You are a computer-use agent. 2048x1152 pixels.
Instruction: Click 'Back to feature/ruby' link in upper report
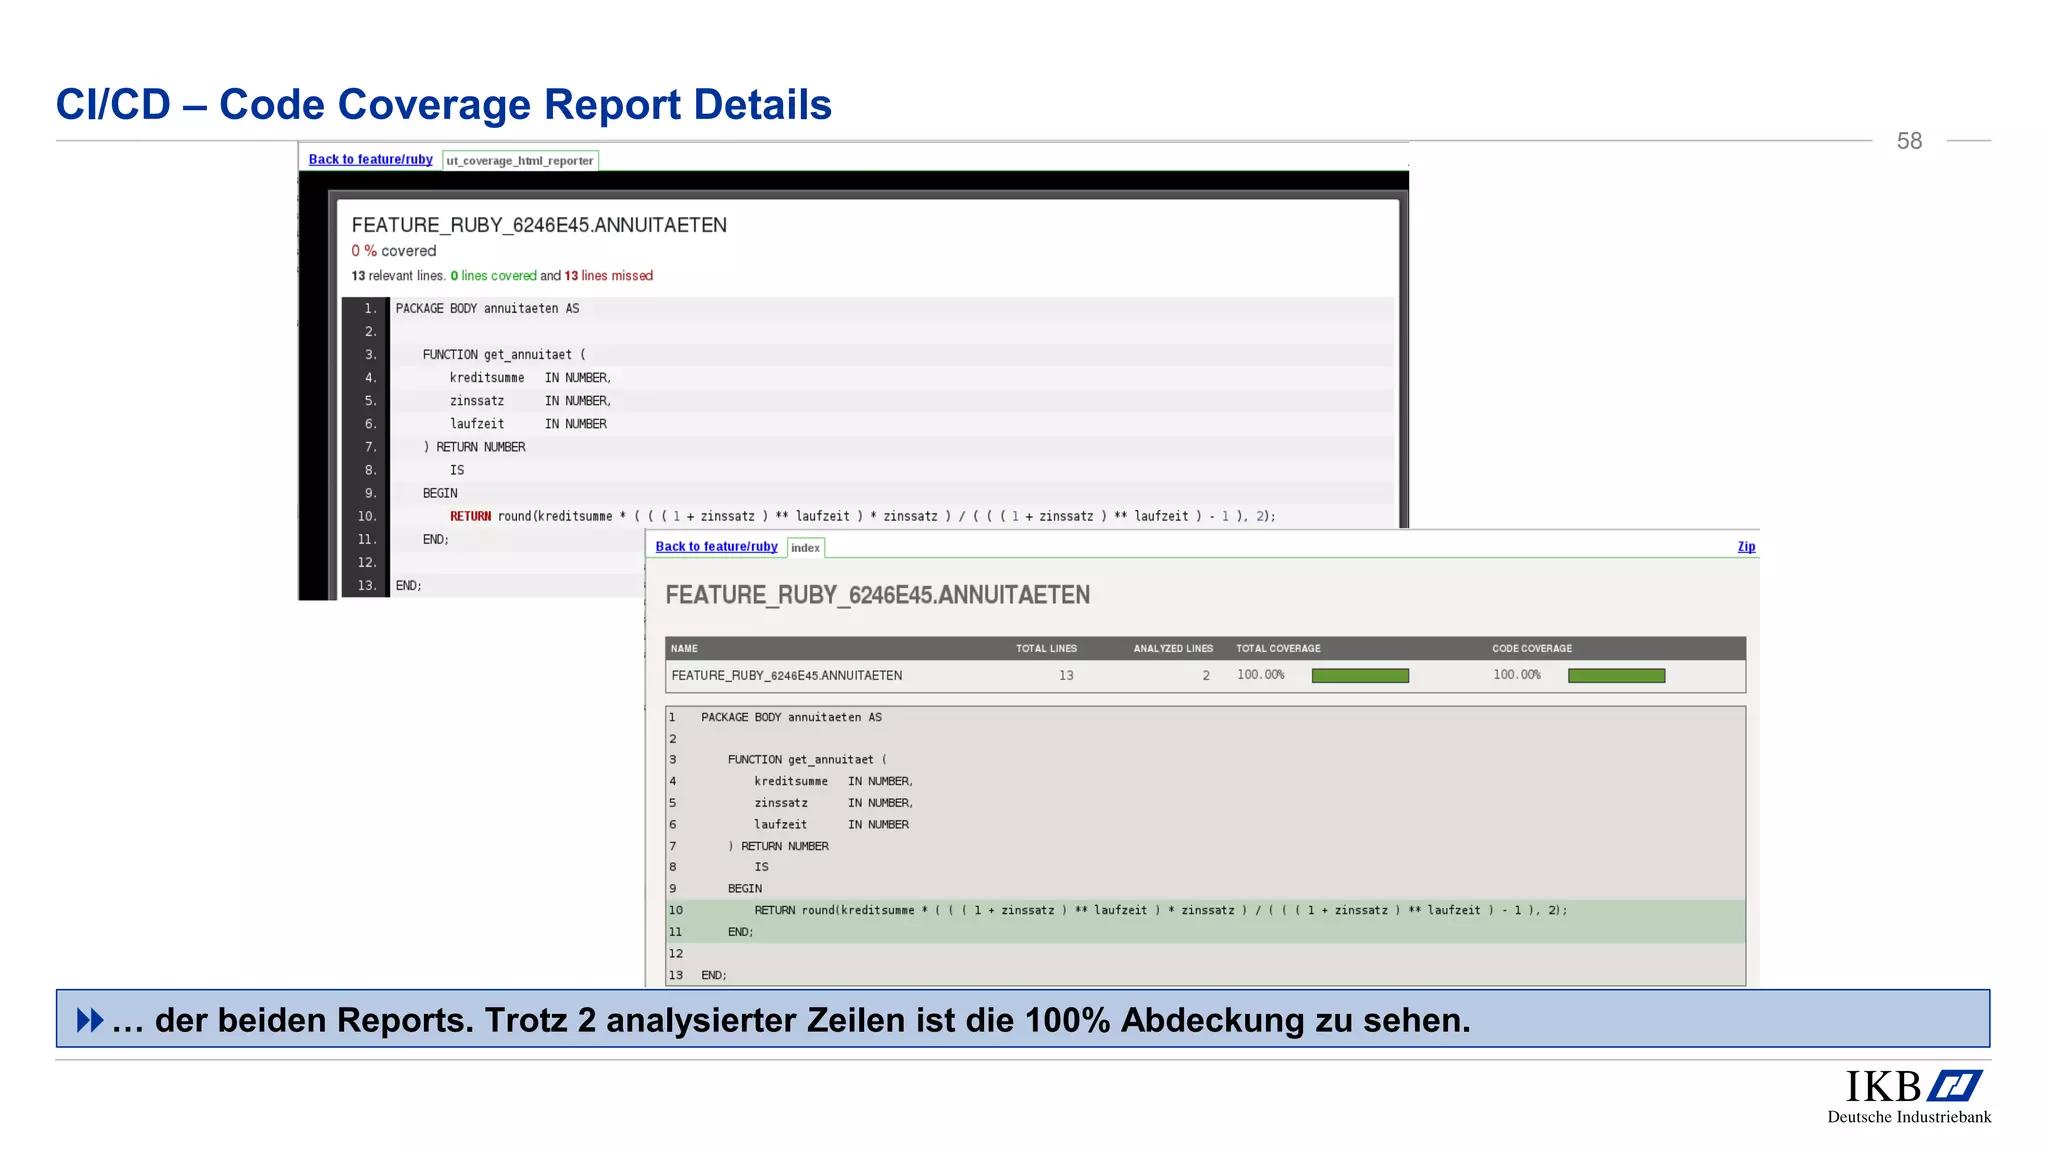(x=370, y=159)
